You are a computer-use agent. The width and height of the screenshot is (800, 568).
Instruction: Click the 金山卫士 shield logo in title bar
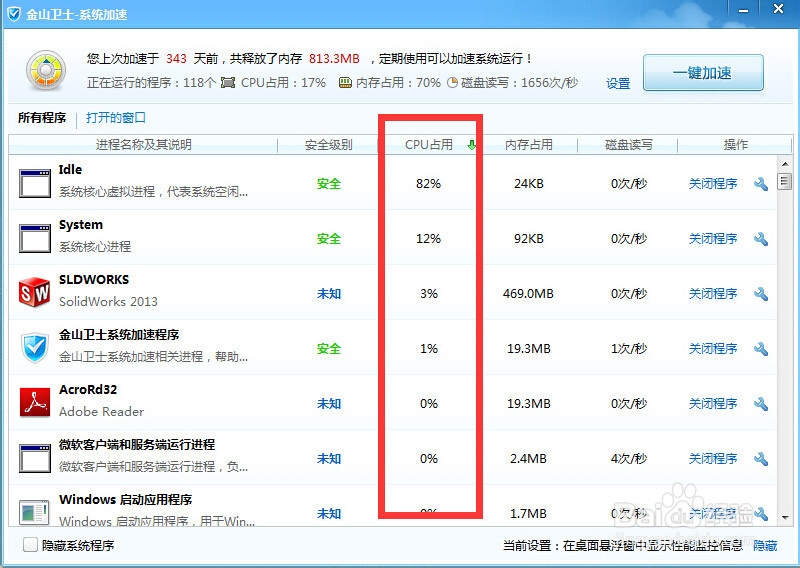[14, 14]
